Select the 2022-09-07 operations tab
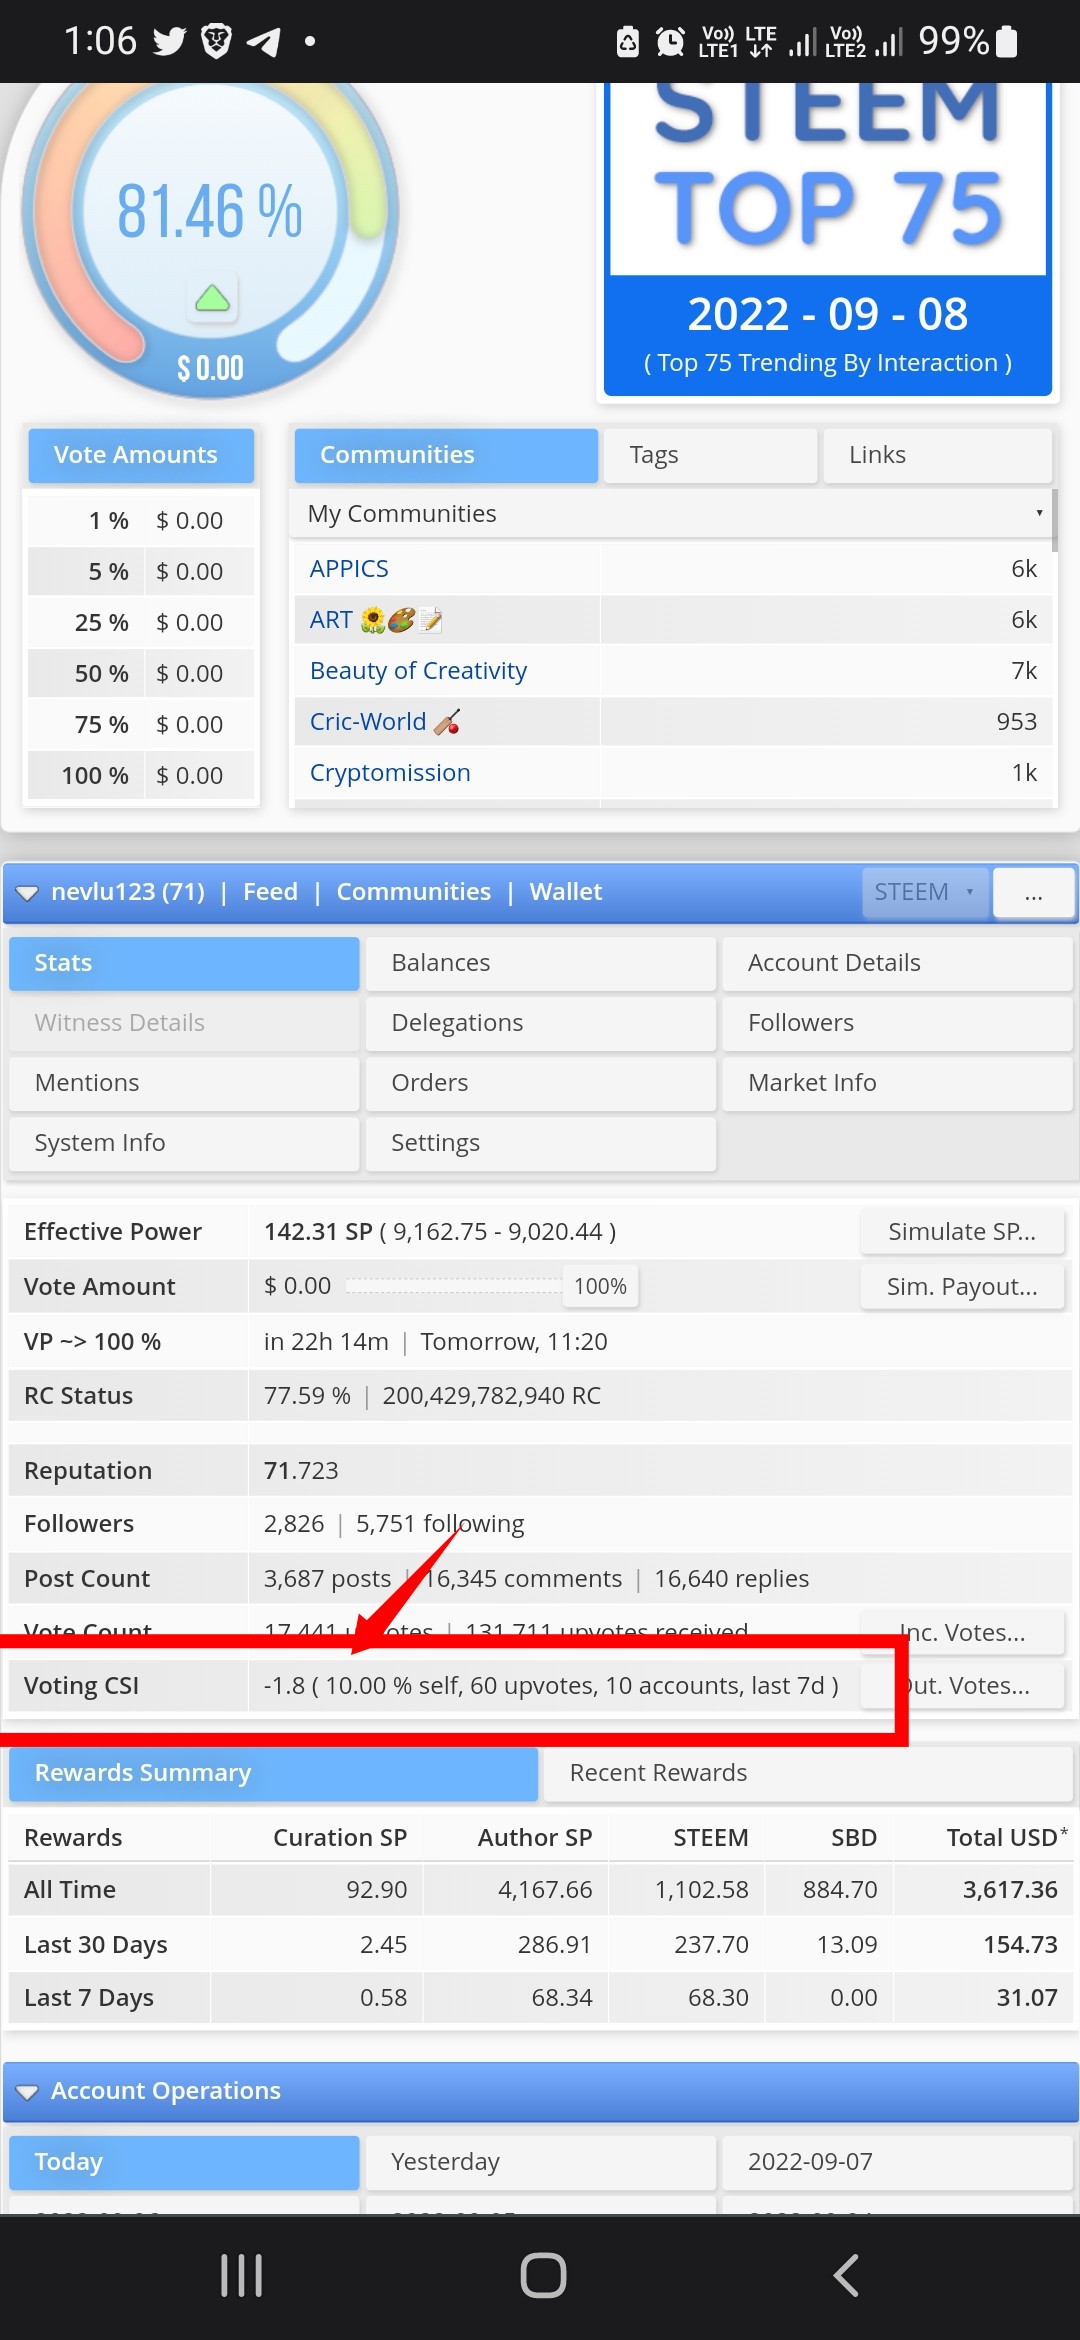Screen dimensions: 1080x2340 [897, 2162]
